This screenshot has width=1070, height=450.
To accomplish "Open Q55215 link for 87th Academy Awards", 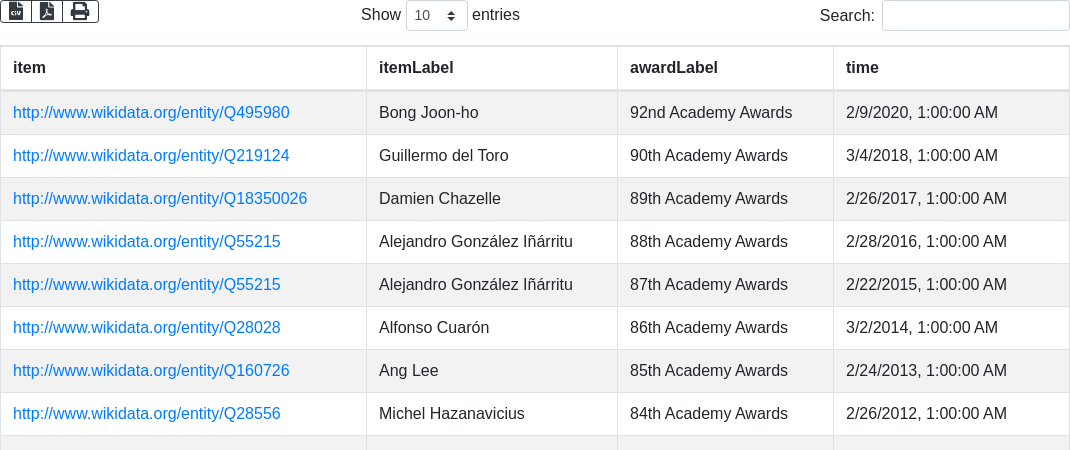I will pyautogui.click(x=147, y=285).
